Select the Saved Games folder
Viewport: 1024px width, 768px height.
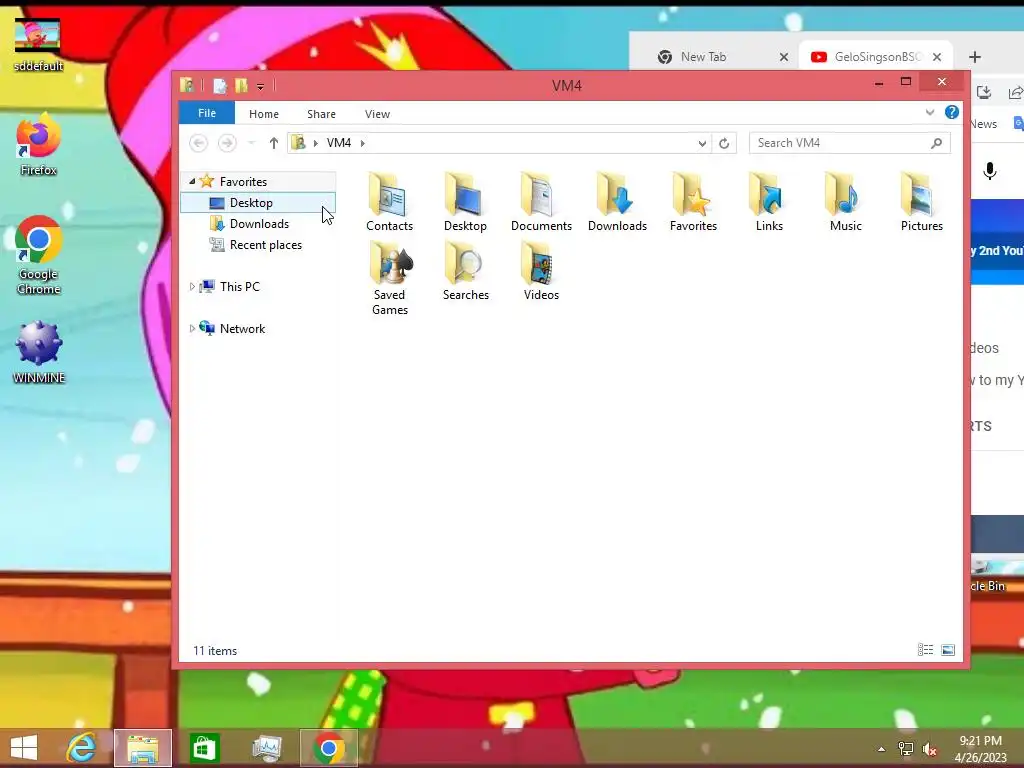point(390,278)
